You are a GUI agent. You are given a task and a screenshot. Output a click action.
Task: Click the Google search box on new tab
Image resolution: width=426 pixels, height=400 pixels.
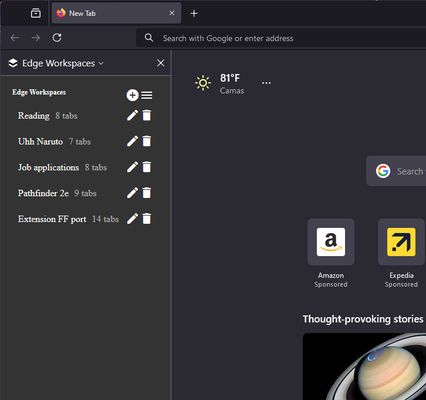(396, 171)
